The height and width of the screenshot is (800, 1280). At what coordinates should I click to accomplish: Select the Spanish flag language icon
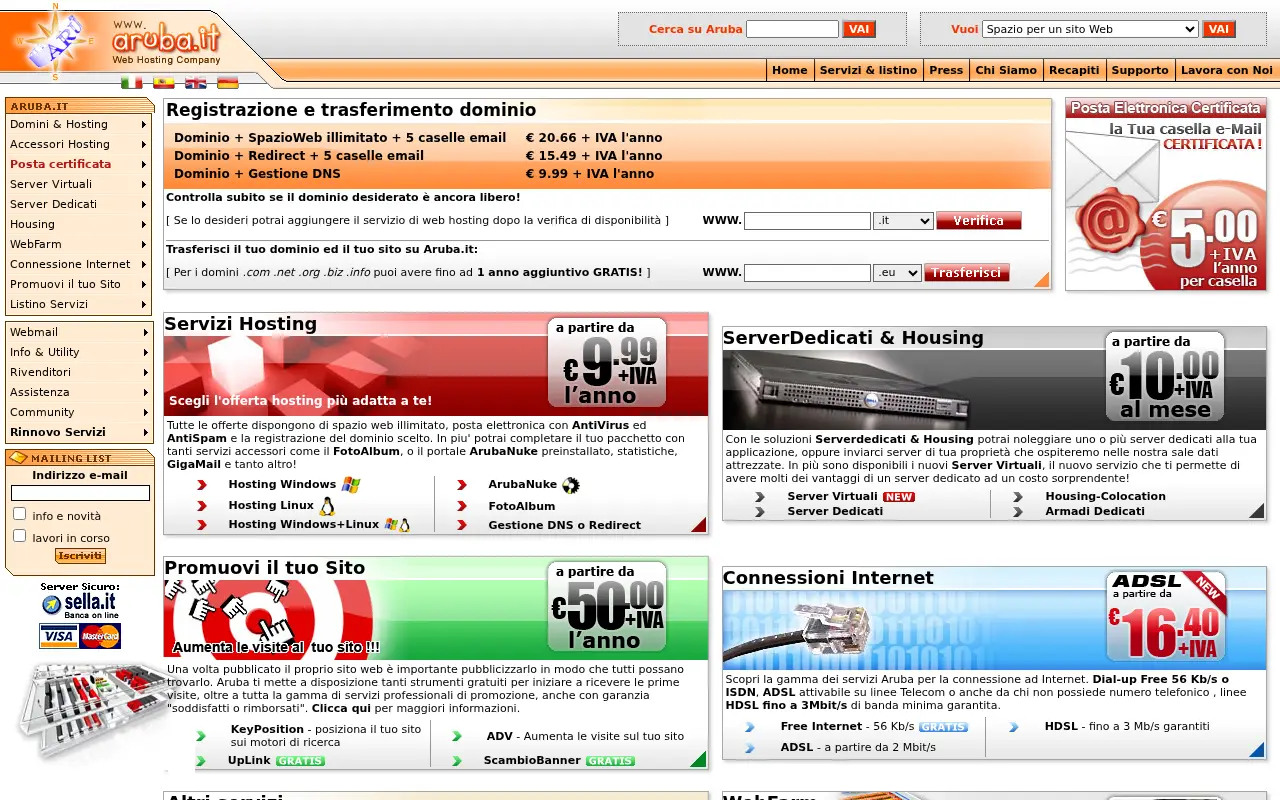tap(163, 83)
